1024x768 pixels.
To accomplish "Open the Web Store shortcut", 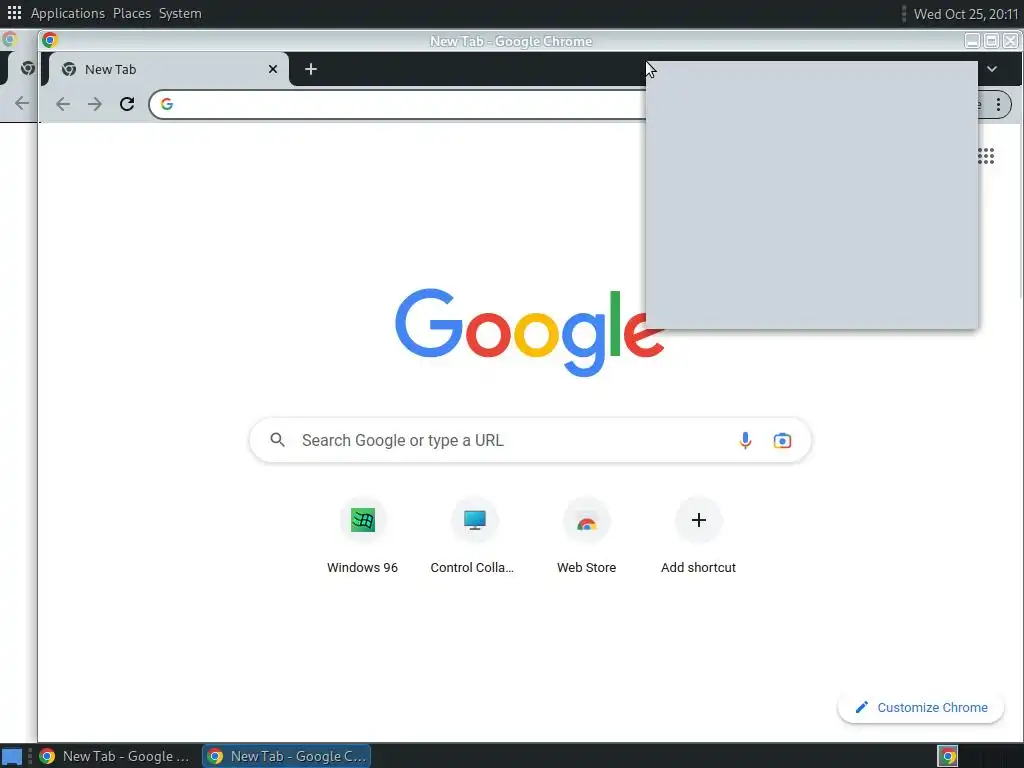I will [586, 537].
